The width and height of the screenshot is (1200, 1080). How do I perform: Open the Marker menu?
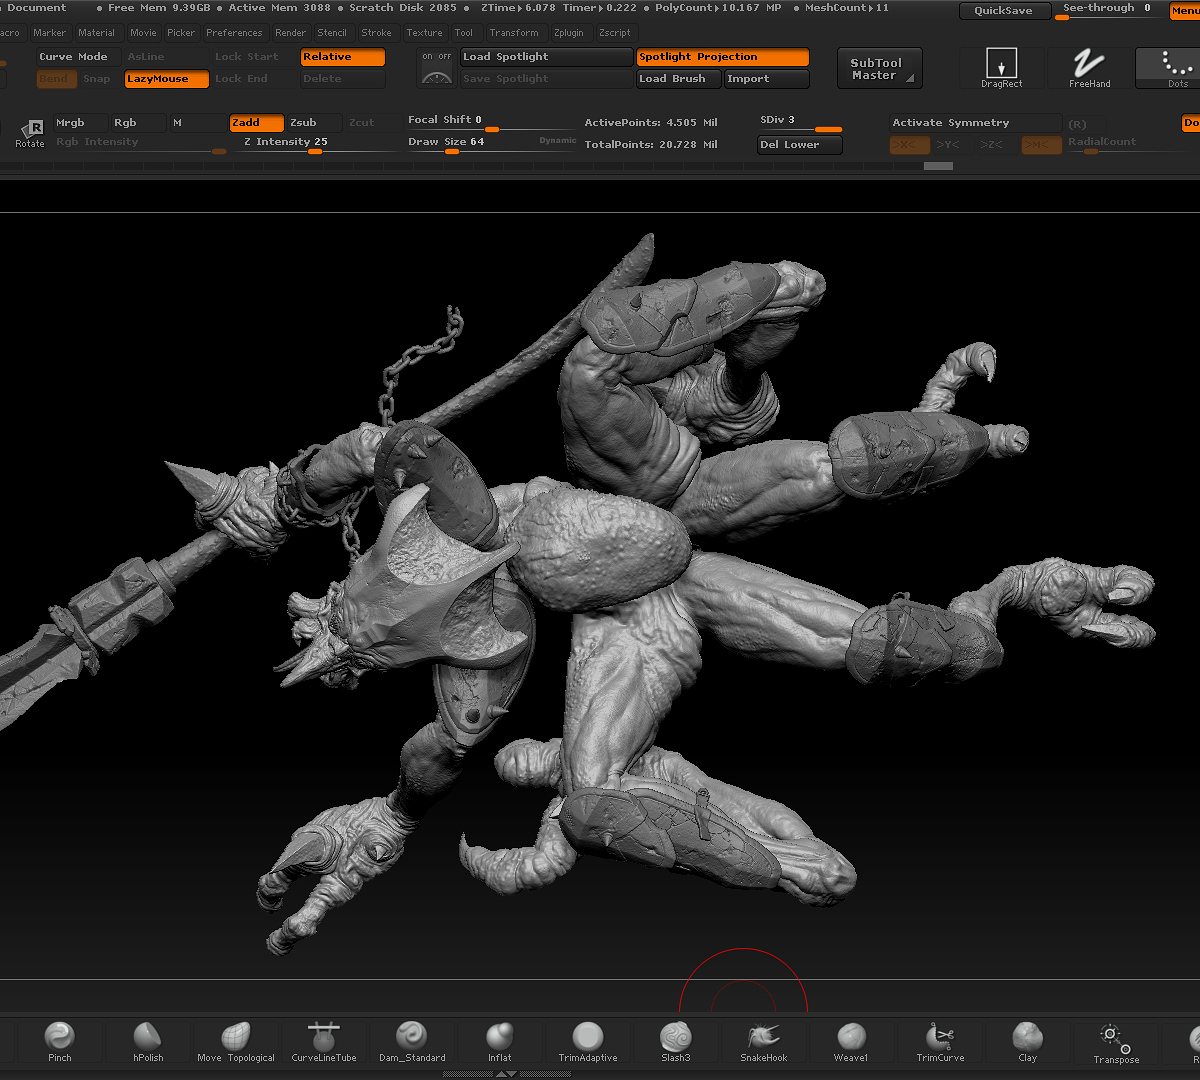click(x=49, y=33)
